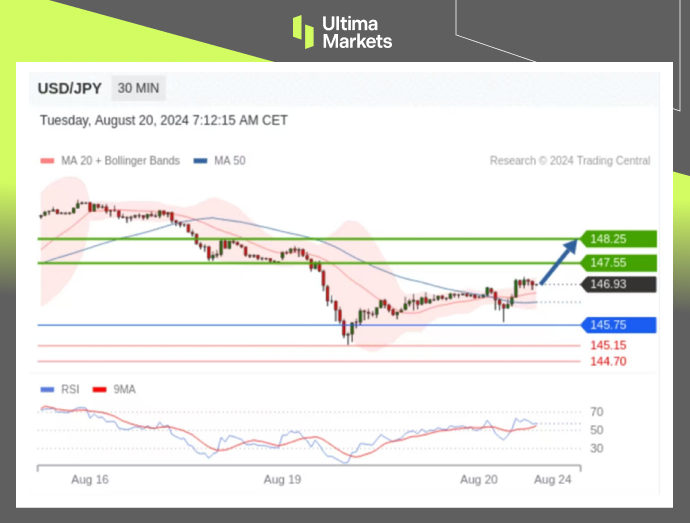690x523 pixels.
Task: Click the Ultima Markets brand name text
Action: tap(357, 31)
